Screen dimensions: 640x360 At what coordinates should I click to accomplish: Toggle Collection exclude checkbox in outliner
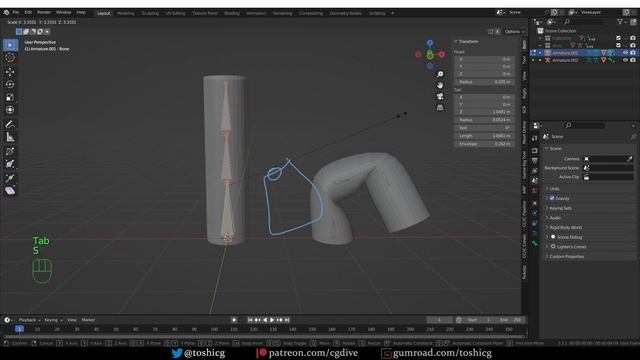[x=618, y=38]
